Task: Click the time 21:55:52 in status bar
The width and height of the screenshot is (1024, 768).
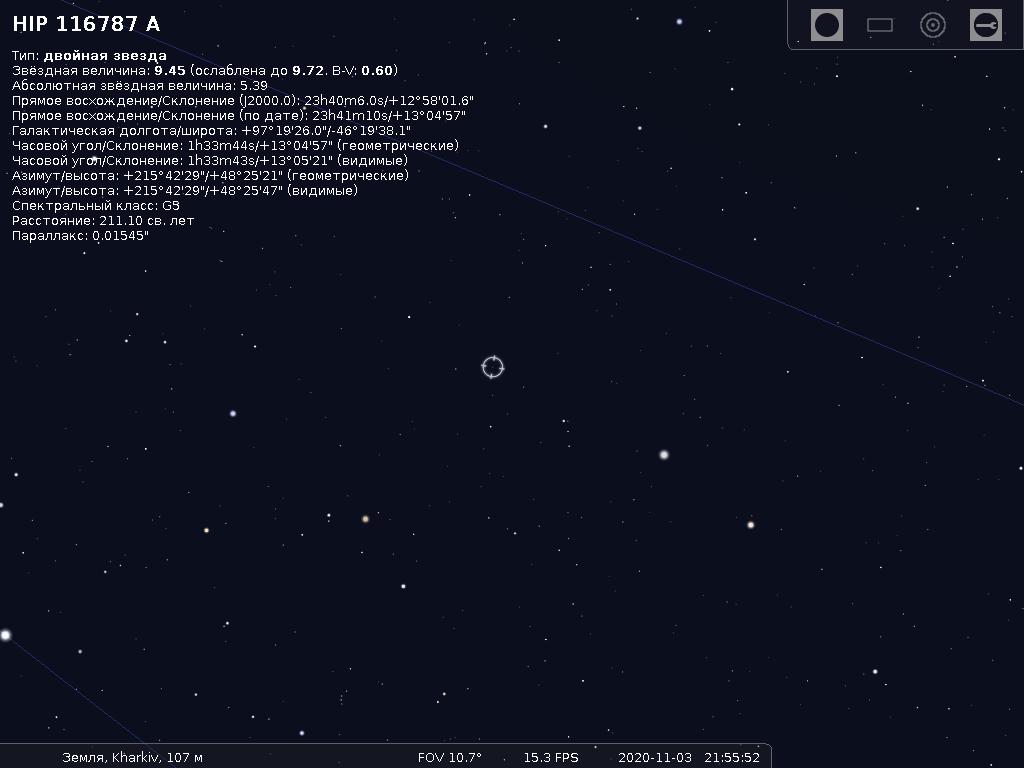Action: (x=732, y=757)
